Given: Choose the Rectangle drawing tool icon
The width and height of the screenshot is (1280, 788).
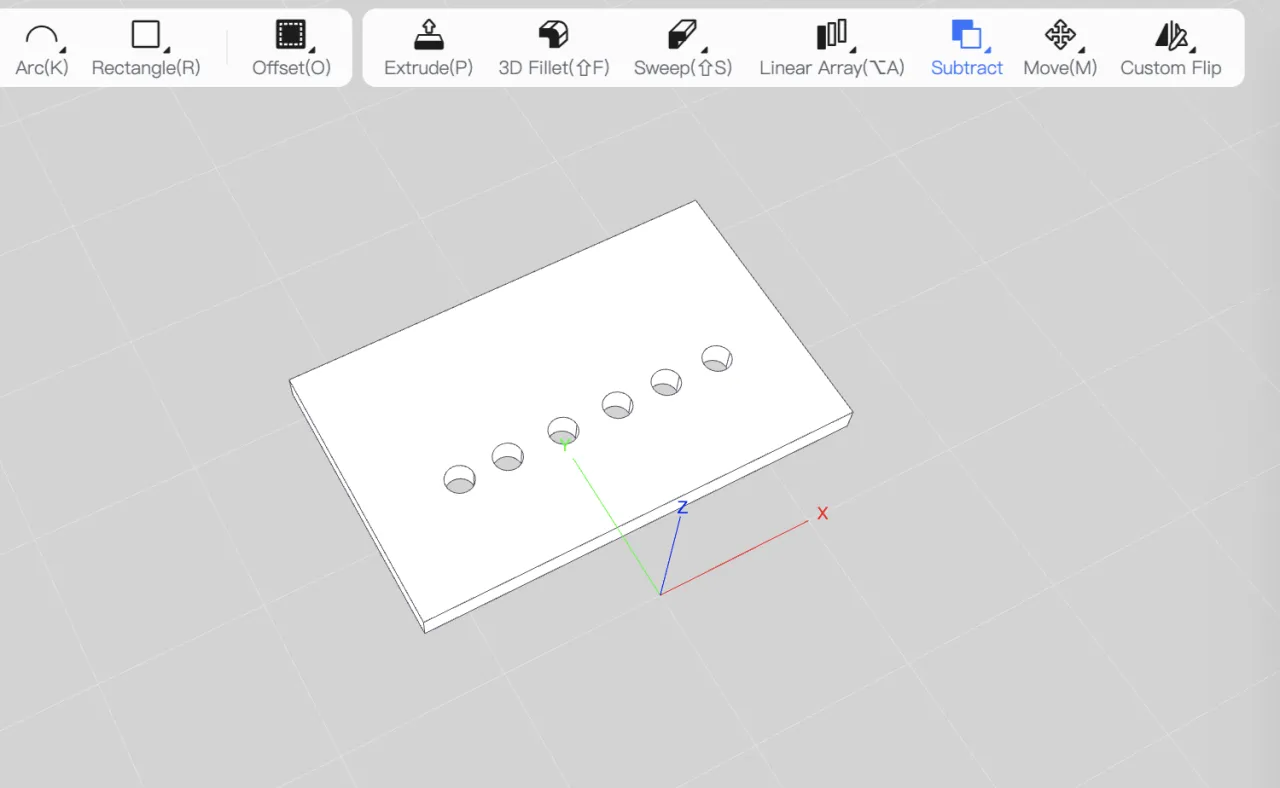Looking at the screenshot, I should click(145, 35).
